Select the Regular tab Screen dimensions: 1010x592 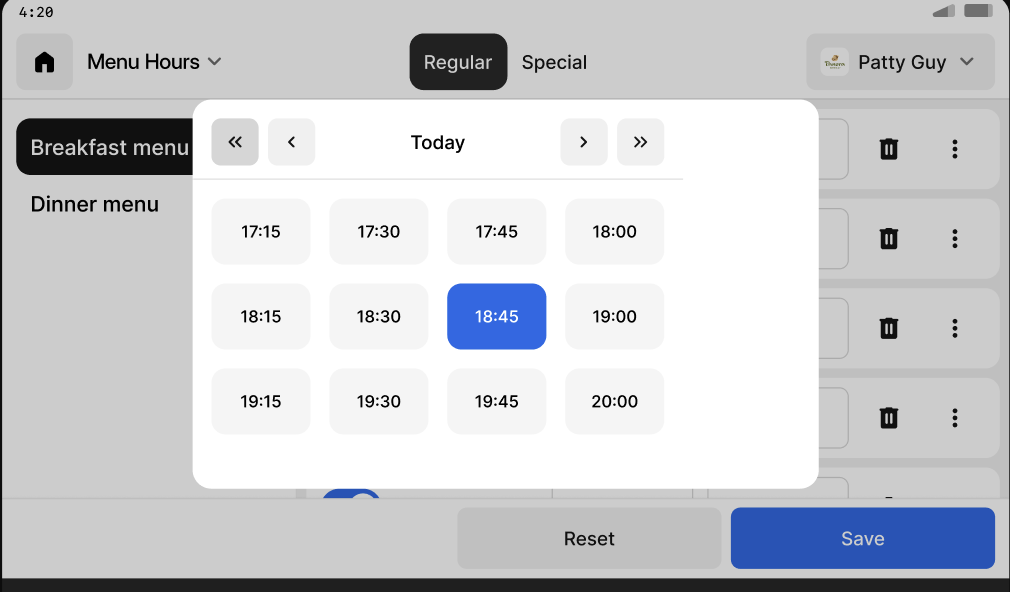(x=458, y=62)
